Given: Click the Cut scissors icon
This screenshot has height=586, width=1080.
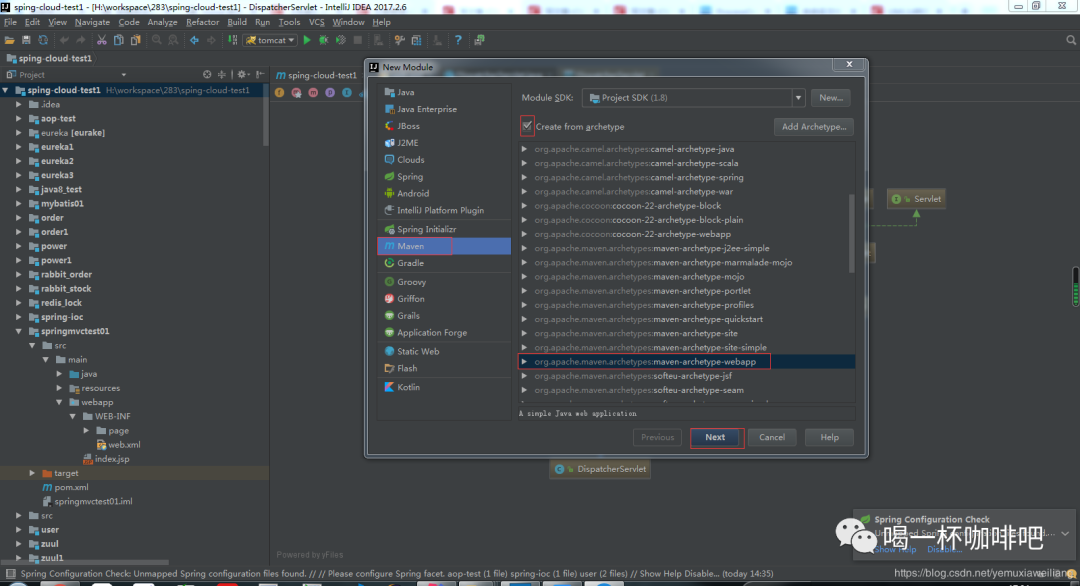Looking at the screenshot, I should 102,41.
